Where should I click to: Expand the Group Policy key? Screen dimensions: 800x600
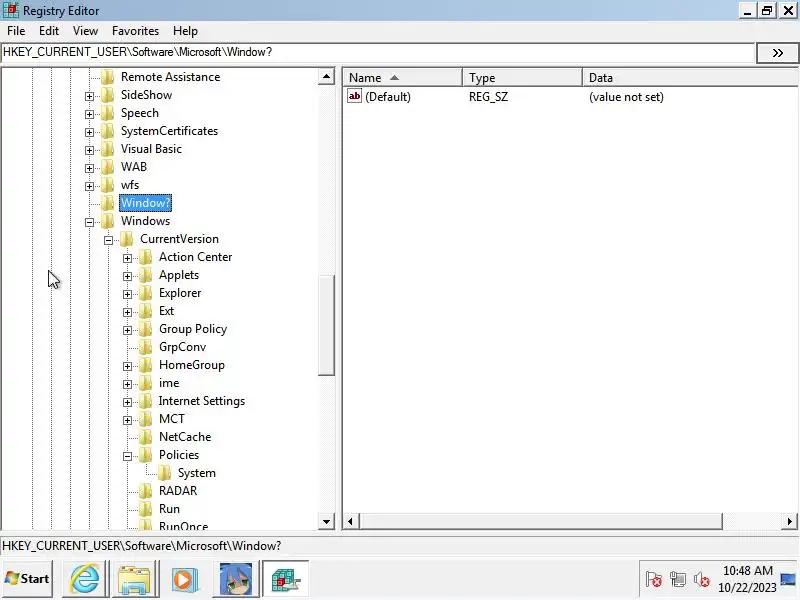point(128,330)
